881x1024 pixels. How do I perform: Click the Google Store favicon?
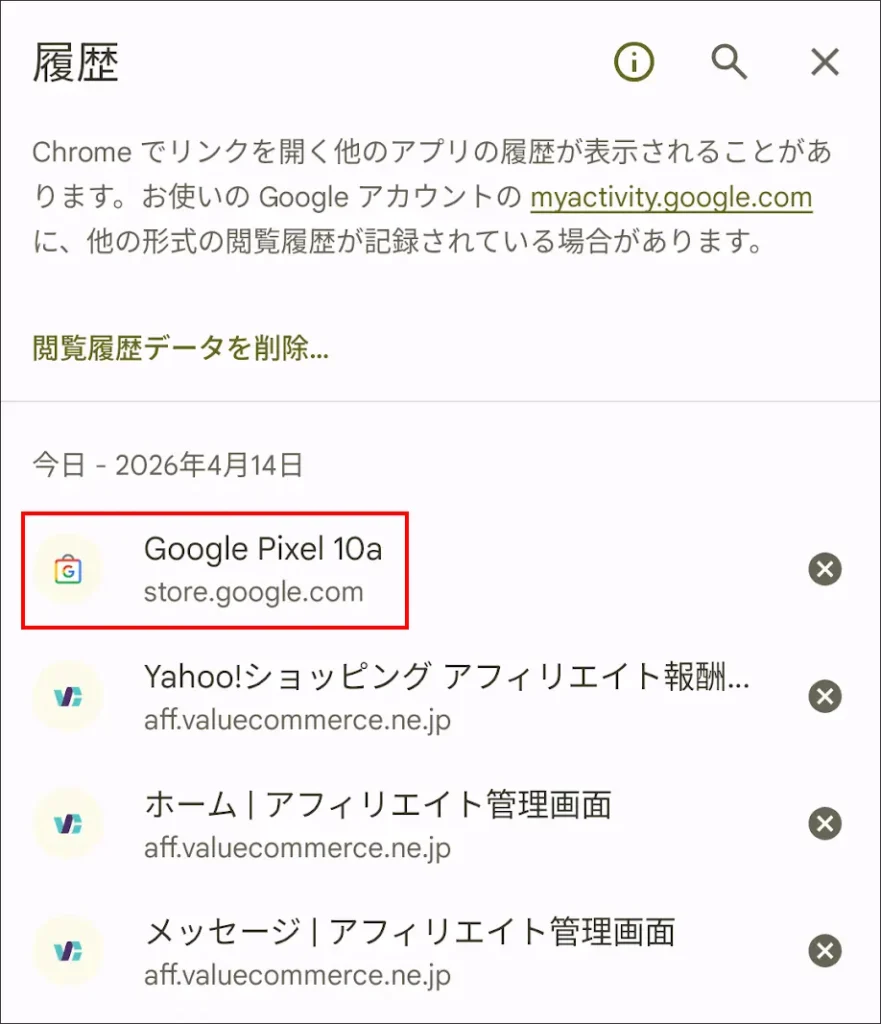pyautogui.click(x=67, y=571)
